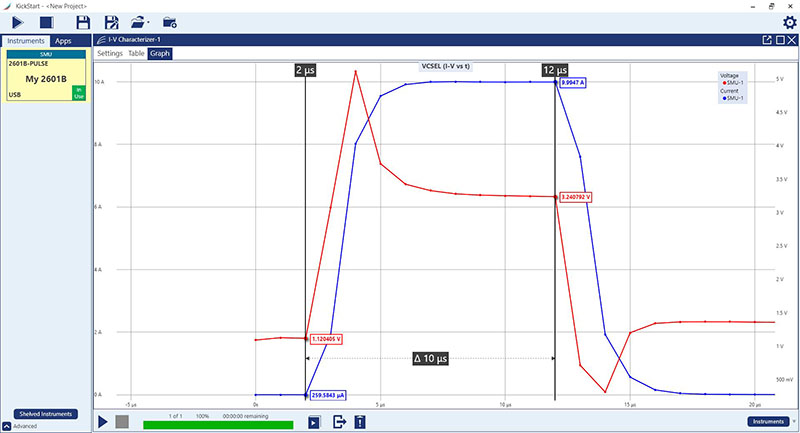The image size is (800, 433).
Task: Click the export data icon in bottom bar
Action: click(339, 422)
